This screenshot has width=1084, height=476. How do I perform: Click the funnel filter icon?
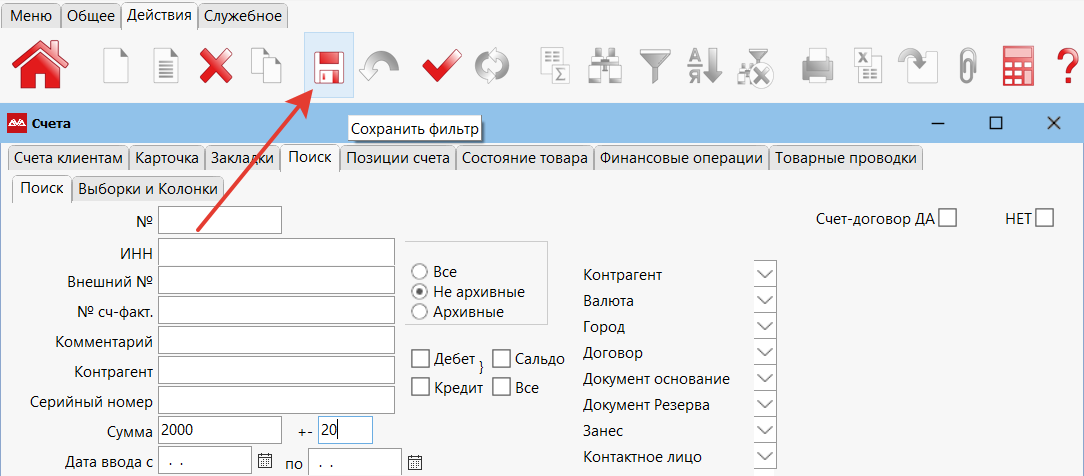click(657, 66)
